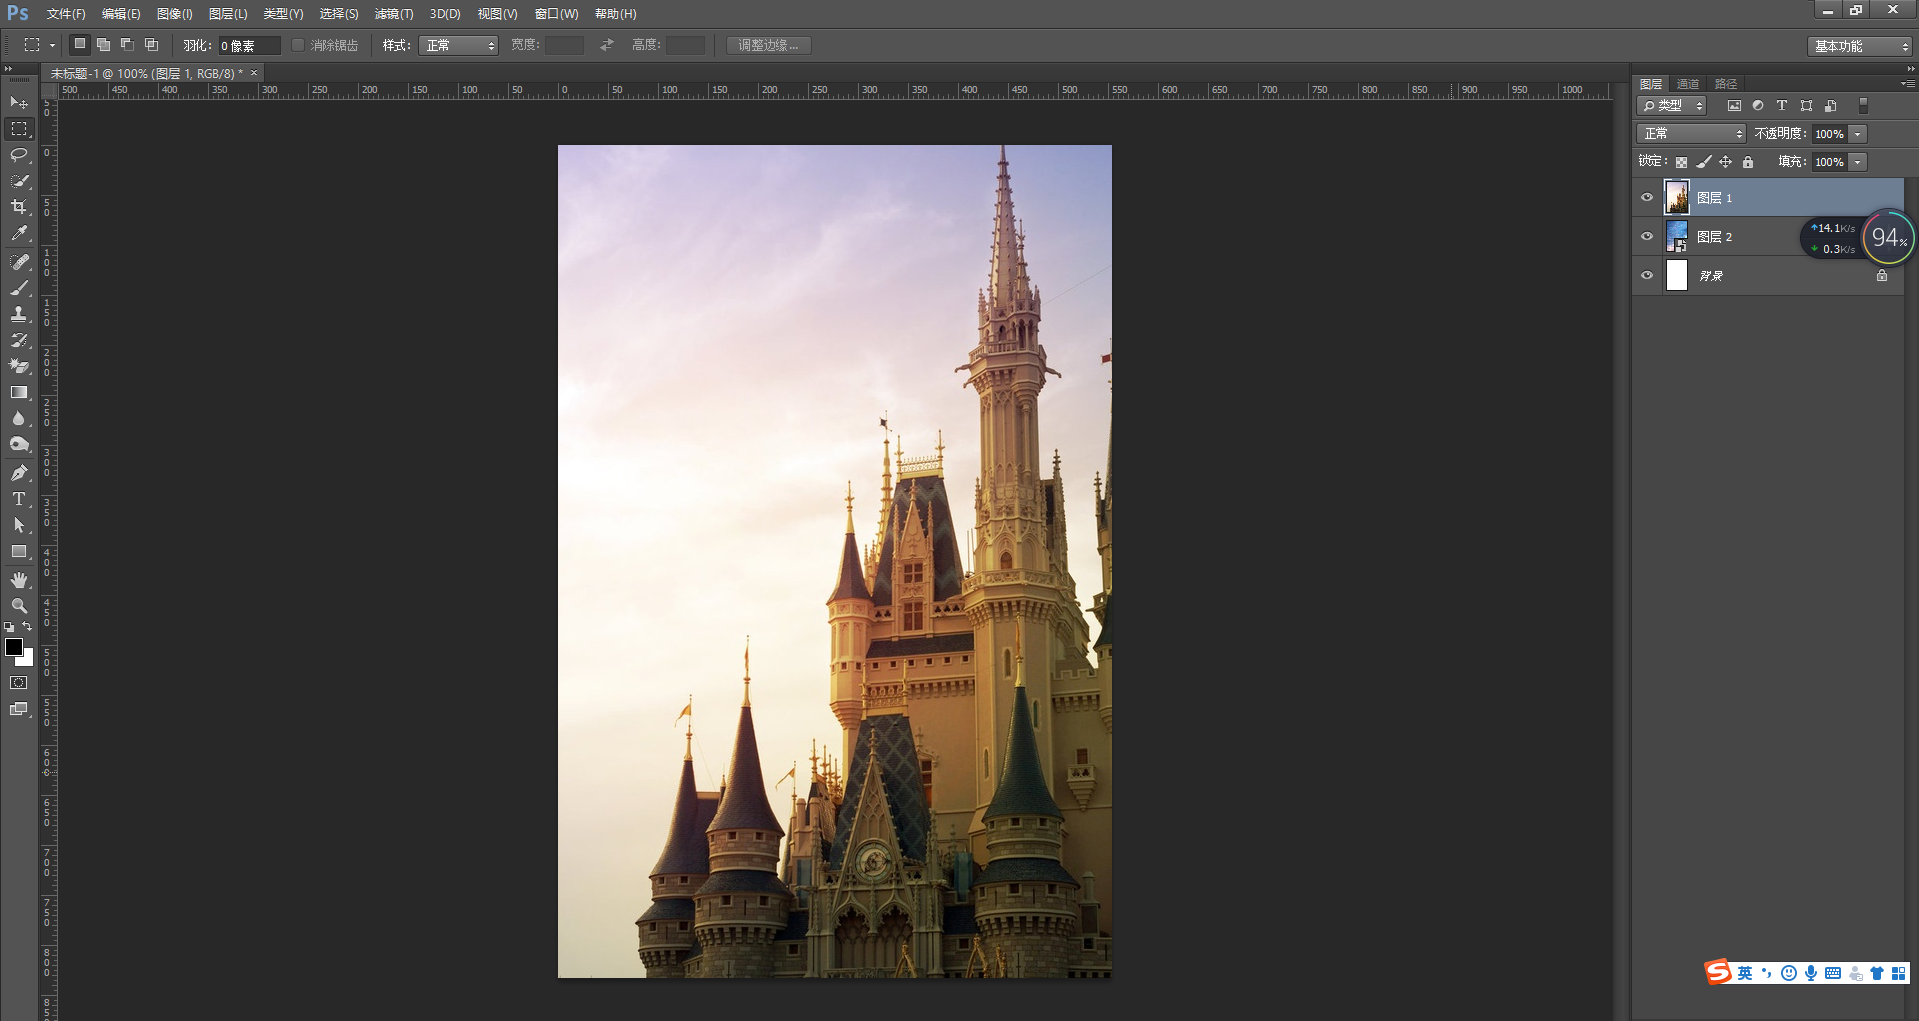Screen dimensions: 1919x1021
Task: Swap foreground and background colors
Action: point(28,627)
